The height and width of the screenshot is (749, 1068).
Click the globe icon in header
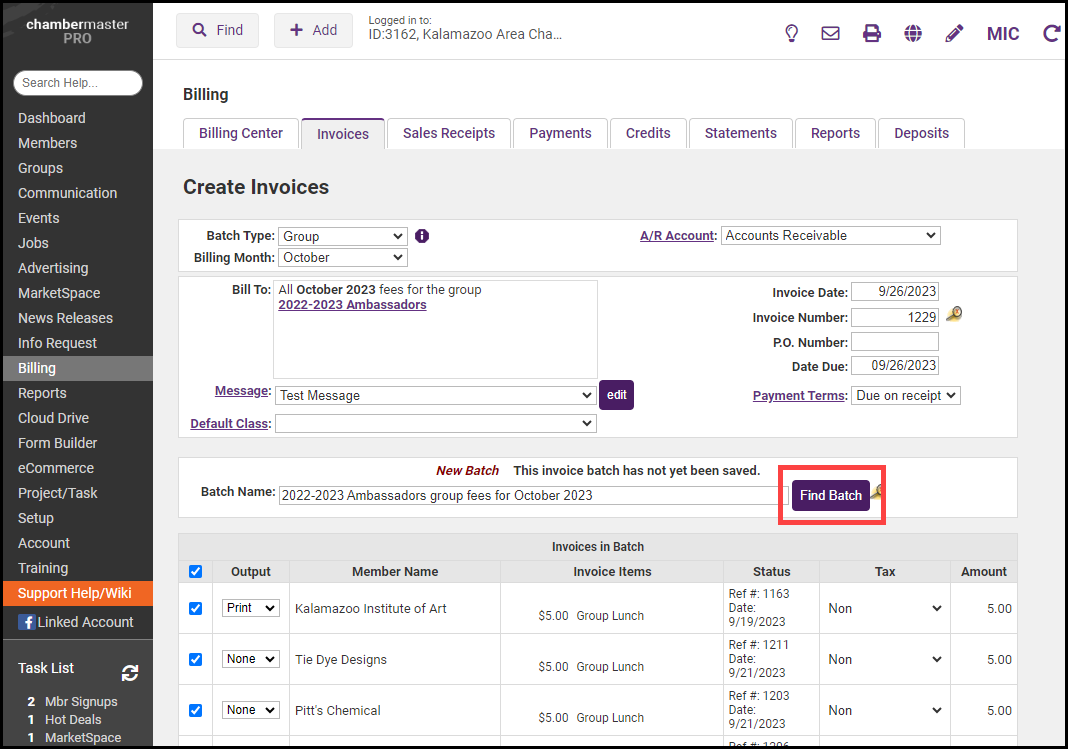(913, 33)
